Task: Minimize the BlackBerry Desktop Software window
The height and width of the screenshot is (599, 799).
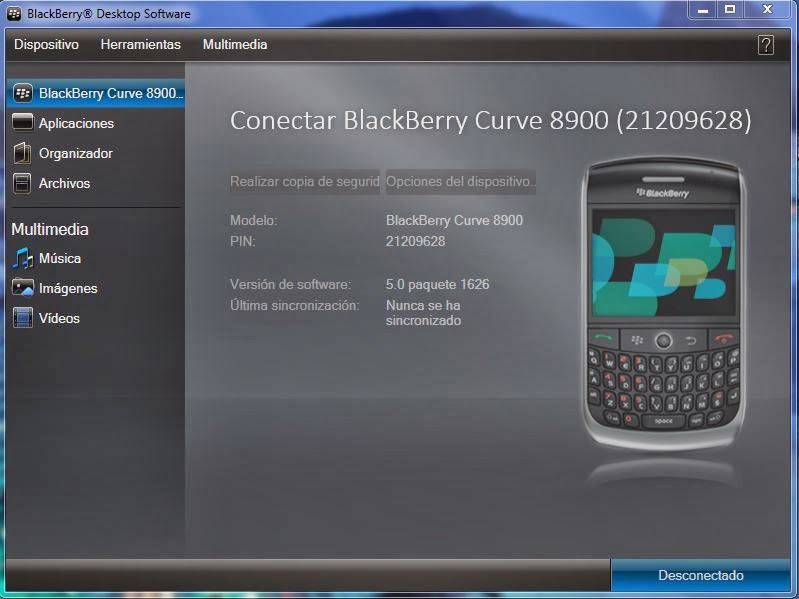Action: 703,10
